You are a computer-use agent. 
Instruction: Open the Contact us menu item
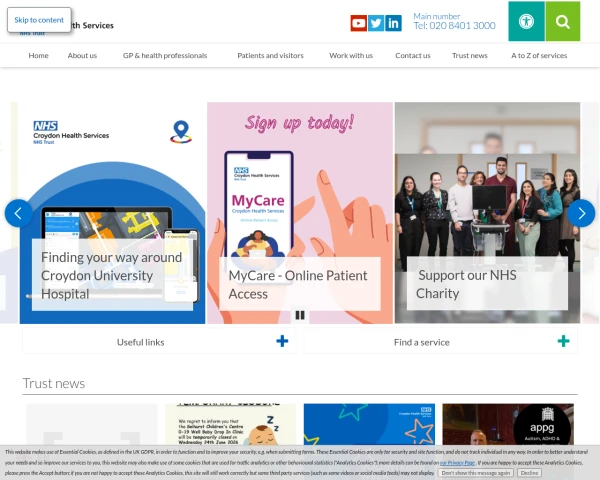(412, 56)
